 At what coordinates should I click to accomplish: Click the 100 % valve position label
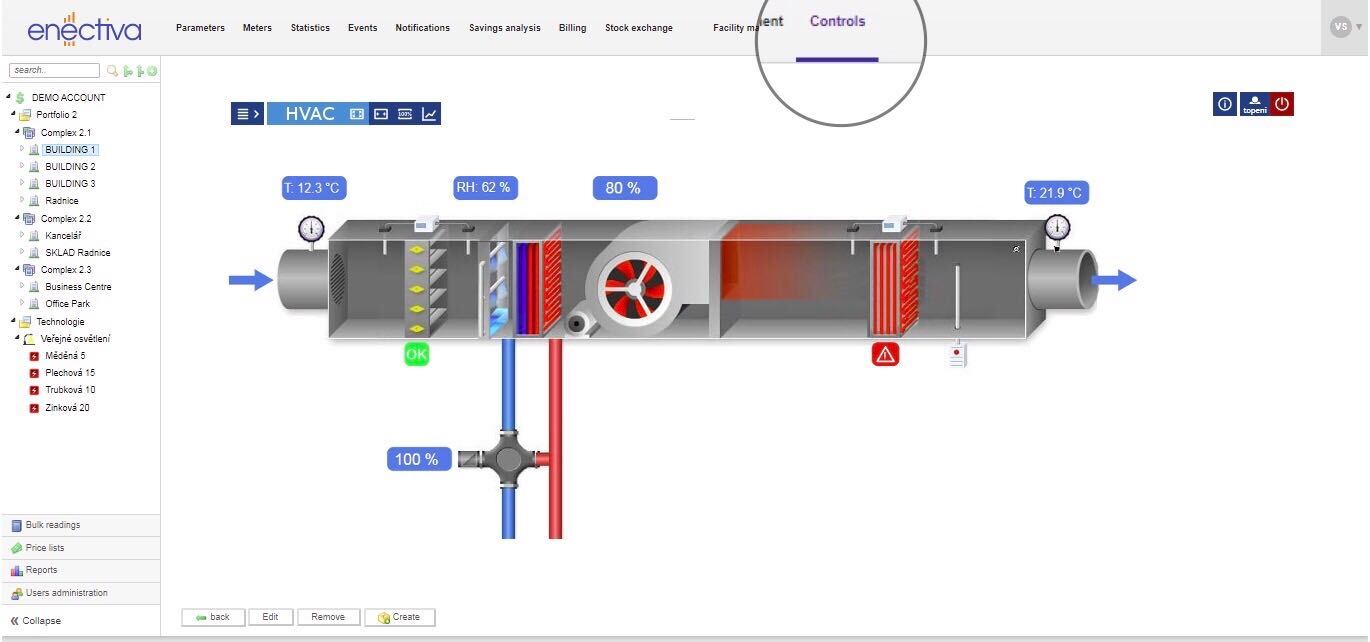[x=416, y=459]
